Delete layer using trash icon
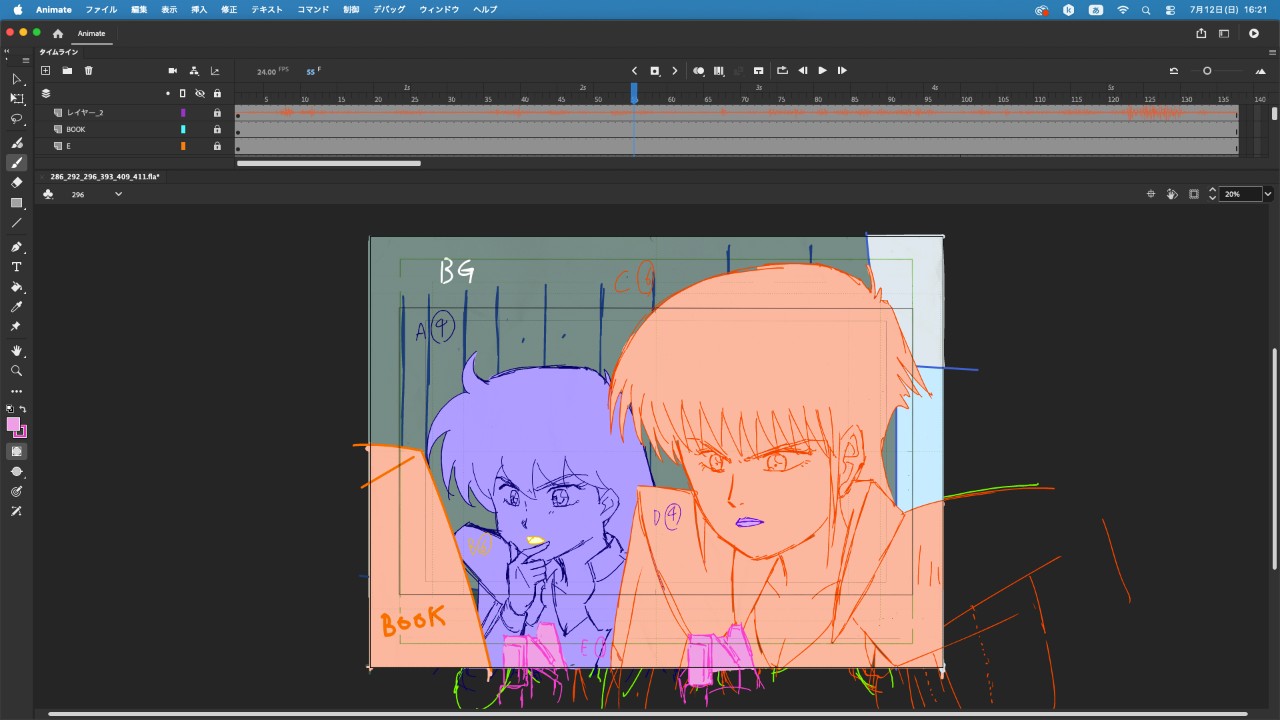The width and height of the screenshot is (1280, 720). pyautogui.click(x=88, y=71)
